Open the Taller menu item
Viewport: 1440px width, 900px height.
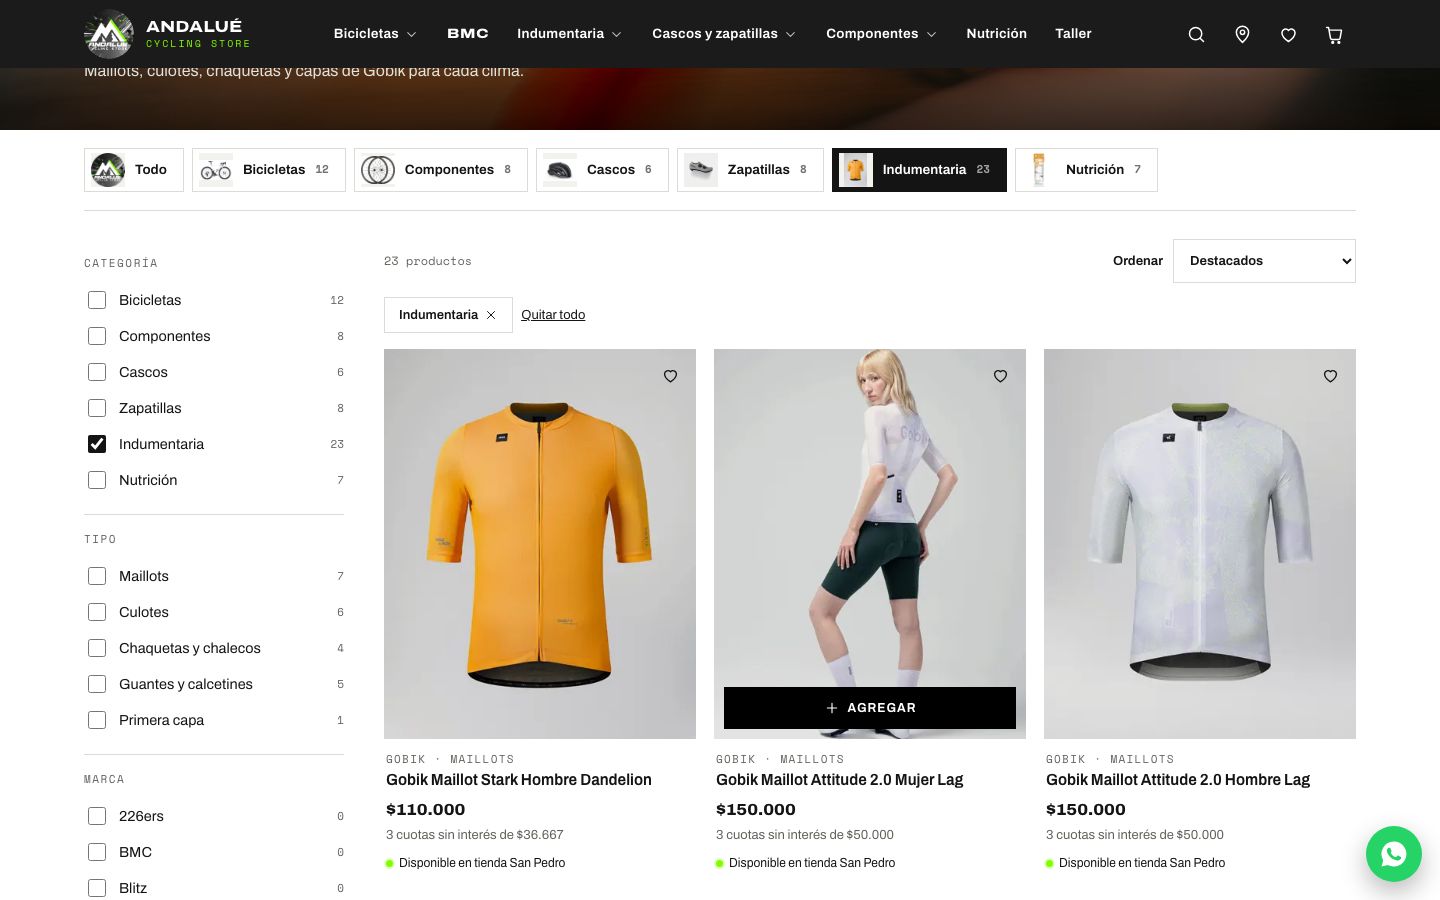(1073, 34)
